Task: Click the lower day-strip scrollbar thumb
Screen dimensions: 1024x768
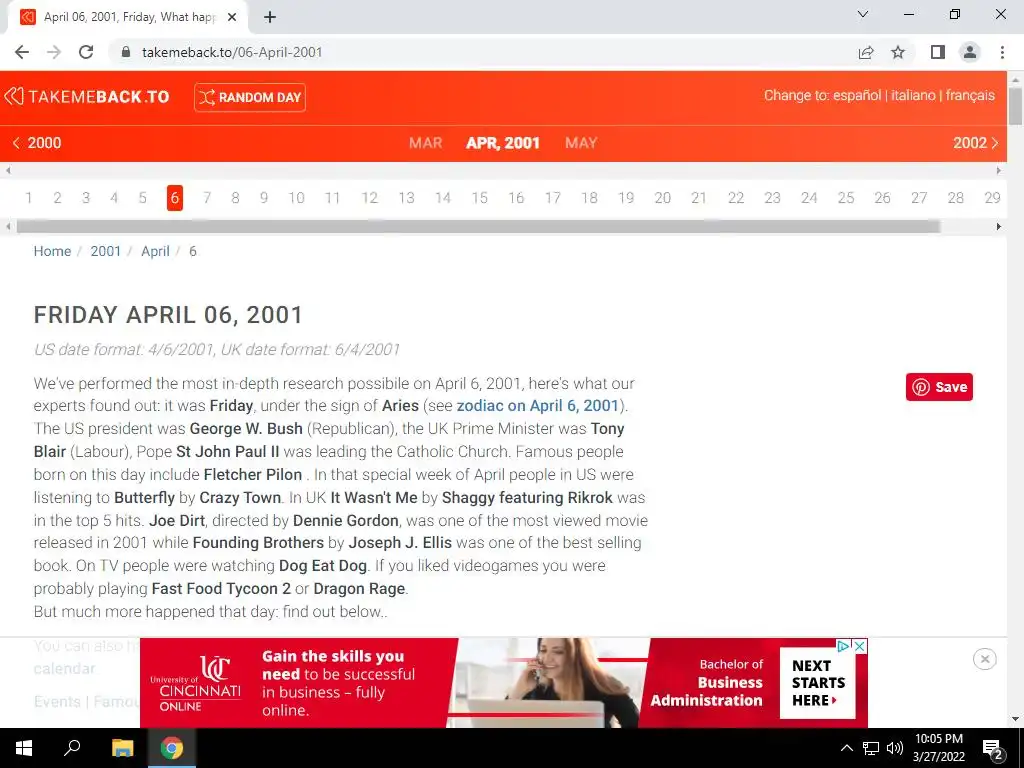Action: pos(478,227)
